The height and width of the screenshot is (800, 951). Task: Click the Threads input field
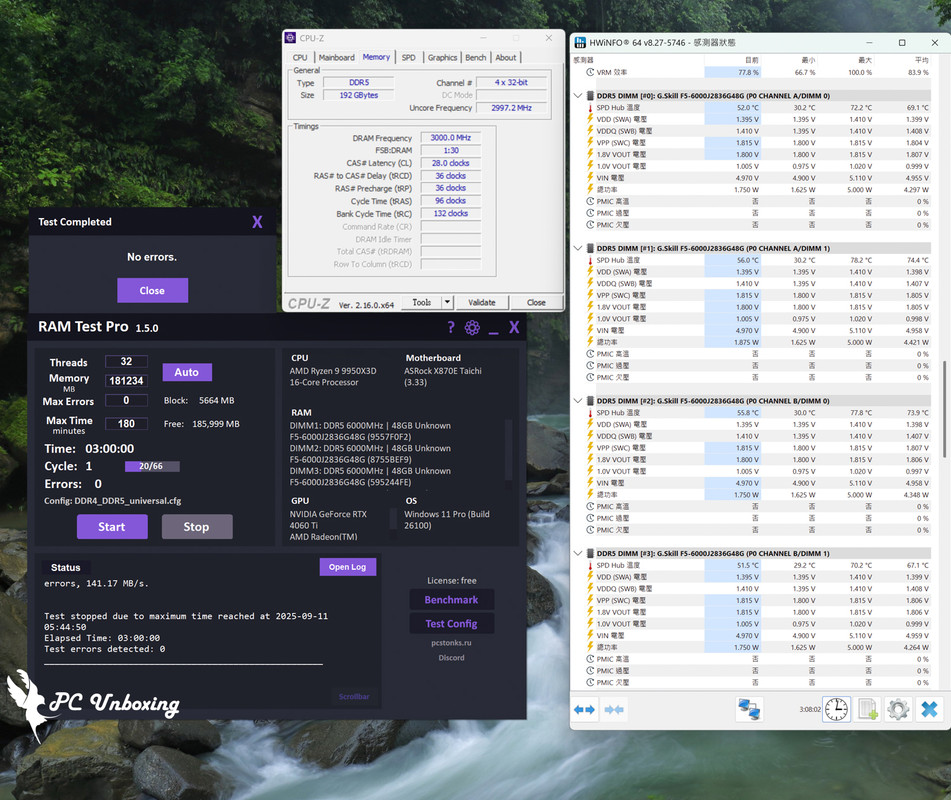point(126,361)
